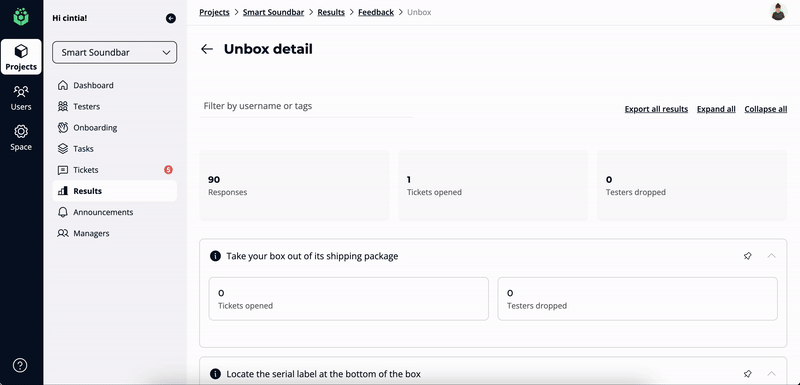The width and height of the screenshot is (800, 385).
Task: Click the green app logo icon
Action: pos(21,16)
